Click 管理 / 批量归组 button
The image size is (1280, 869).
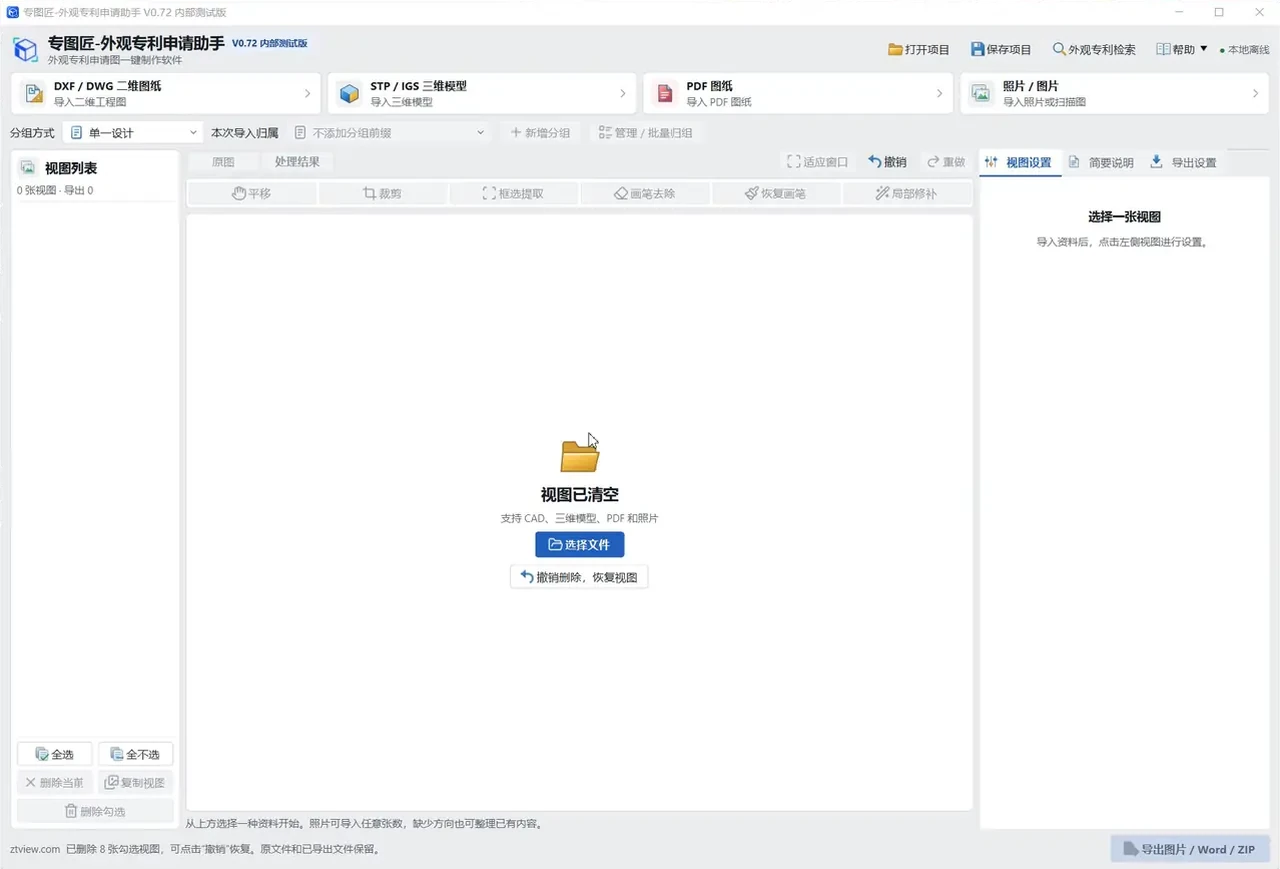646,132
